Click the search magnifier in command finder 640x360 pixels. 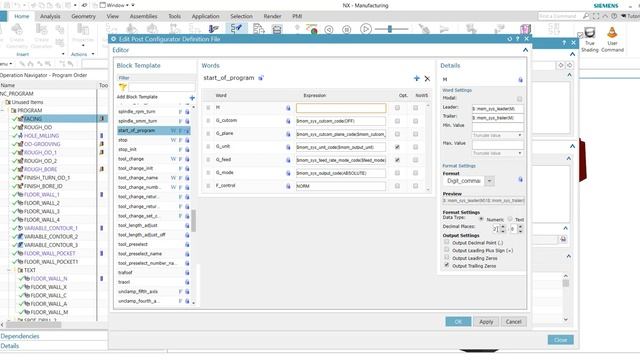586,16
